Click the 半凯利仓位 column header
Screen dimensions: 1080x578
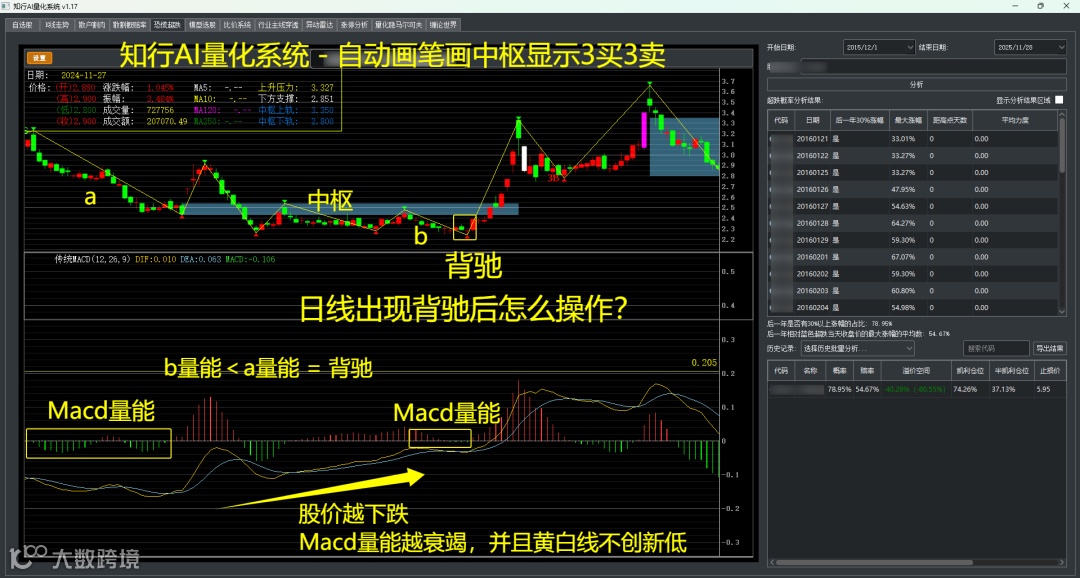pos(1011,370)
